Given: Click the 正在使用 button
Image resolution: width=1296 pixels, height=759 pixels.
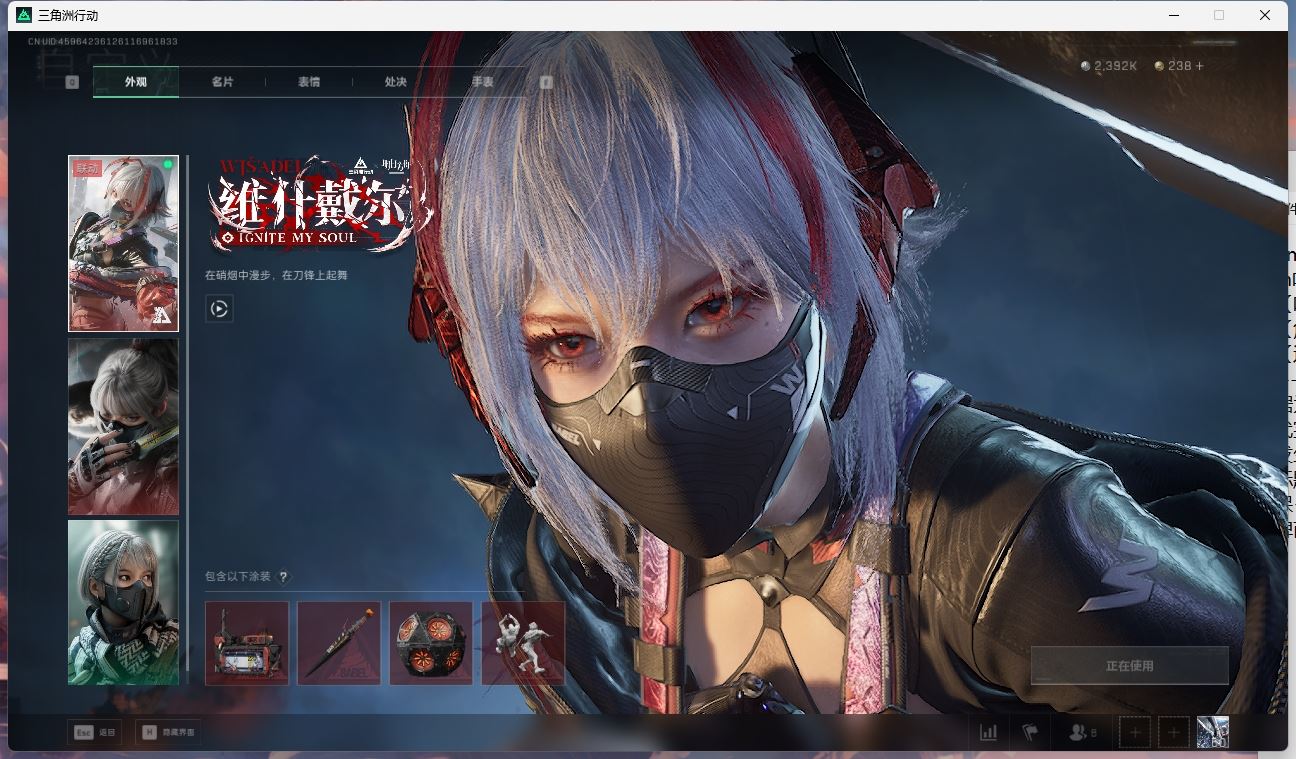Looking at the screenshot, I should pyautogui.click(x=1129, y=666).
